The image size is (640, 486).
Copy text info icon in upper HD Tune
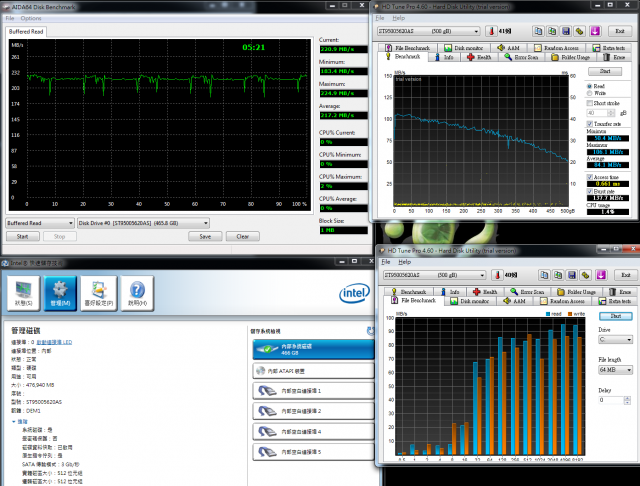pyautogui.click(x=538, y=31)
